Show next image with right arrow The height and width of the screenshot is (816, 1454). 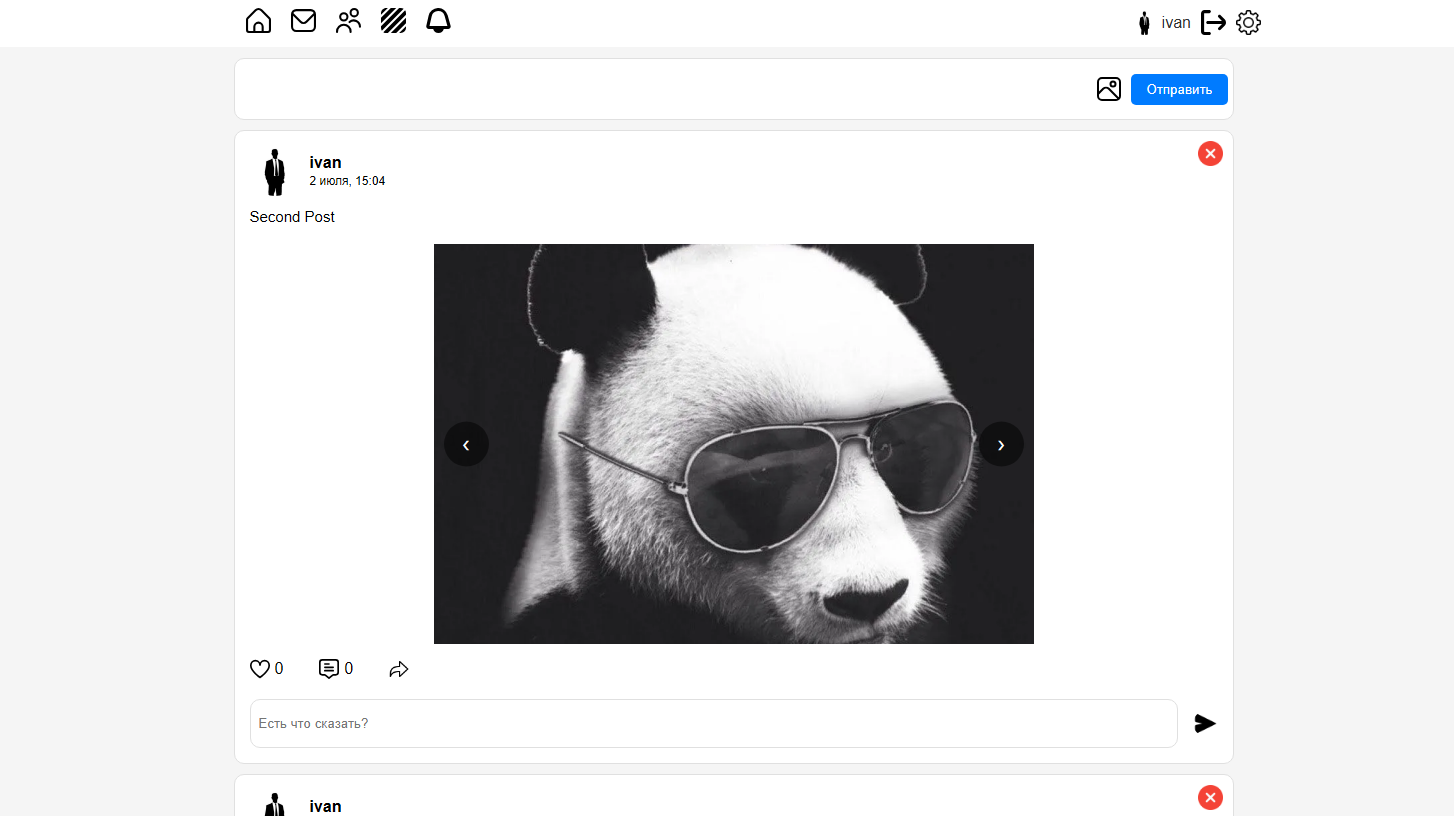(1001, 444)
